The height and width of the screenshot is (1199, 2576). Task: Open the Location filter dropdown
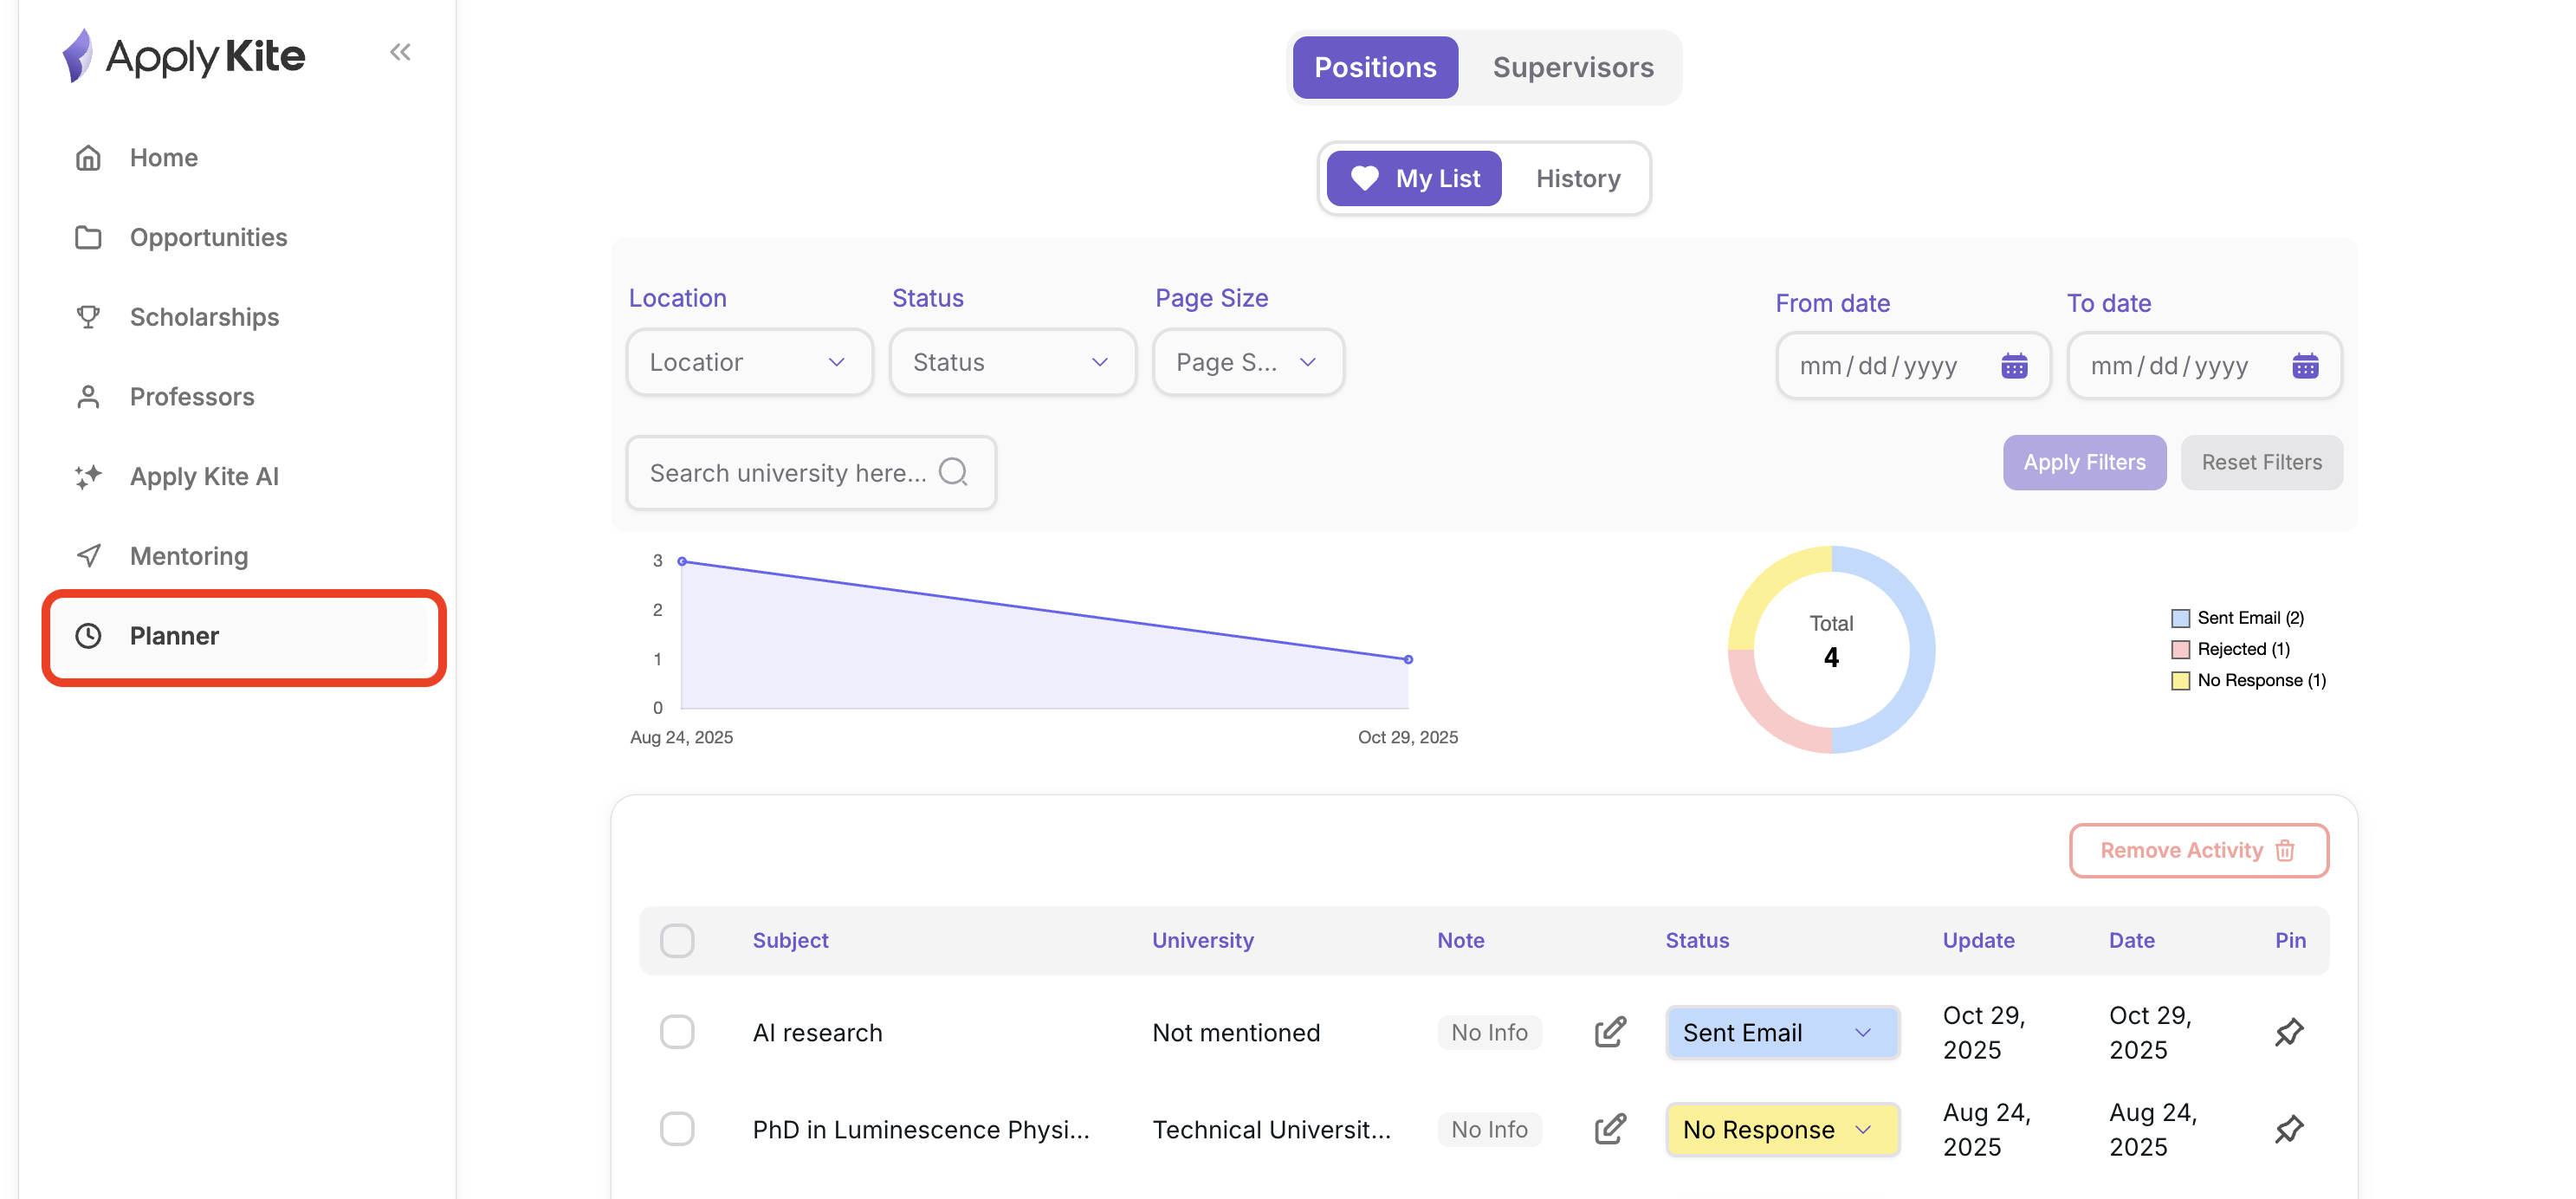(749, 362)
